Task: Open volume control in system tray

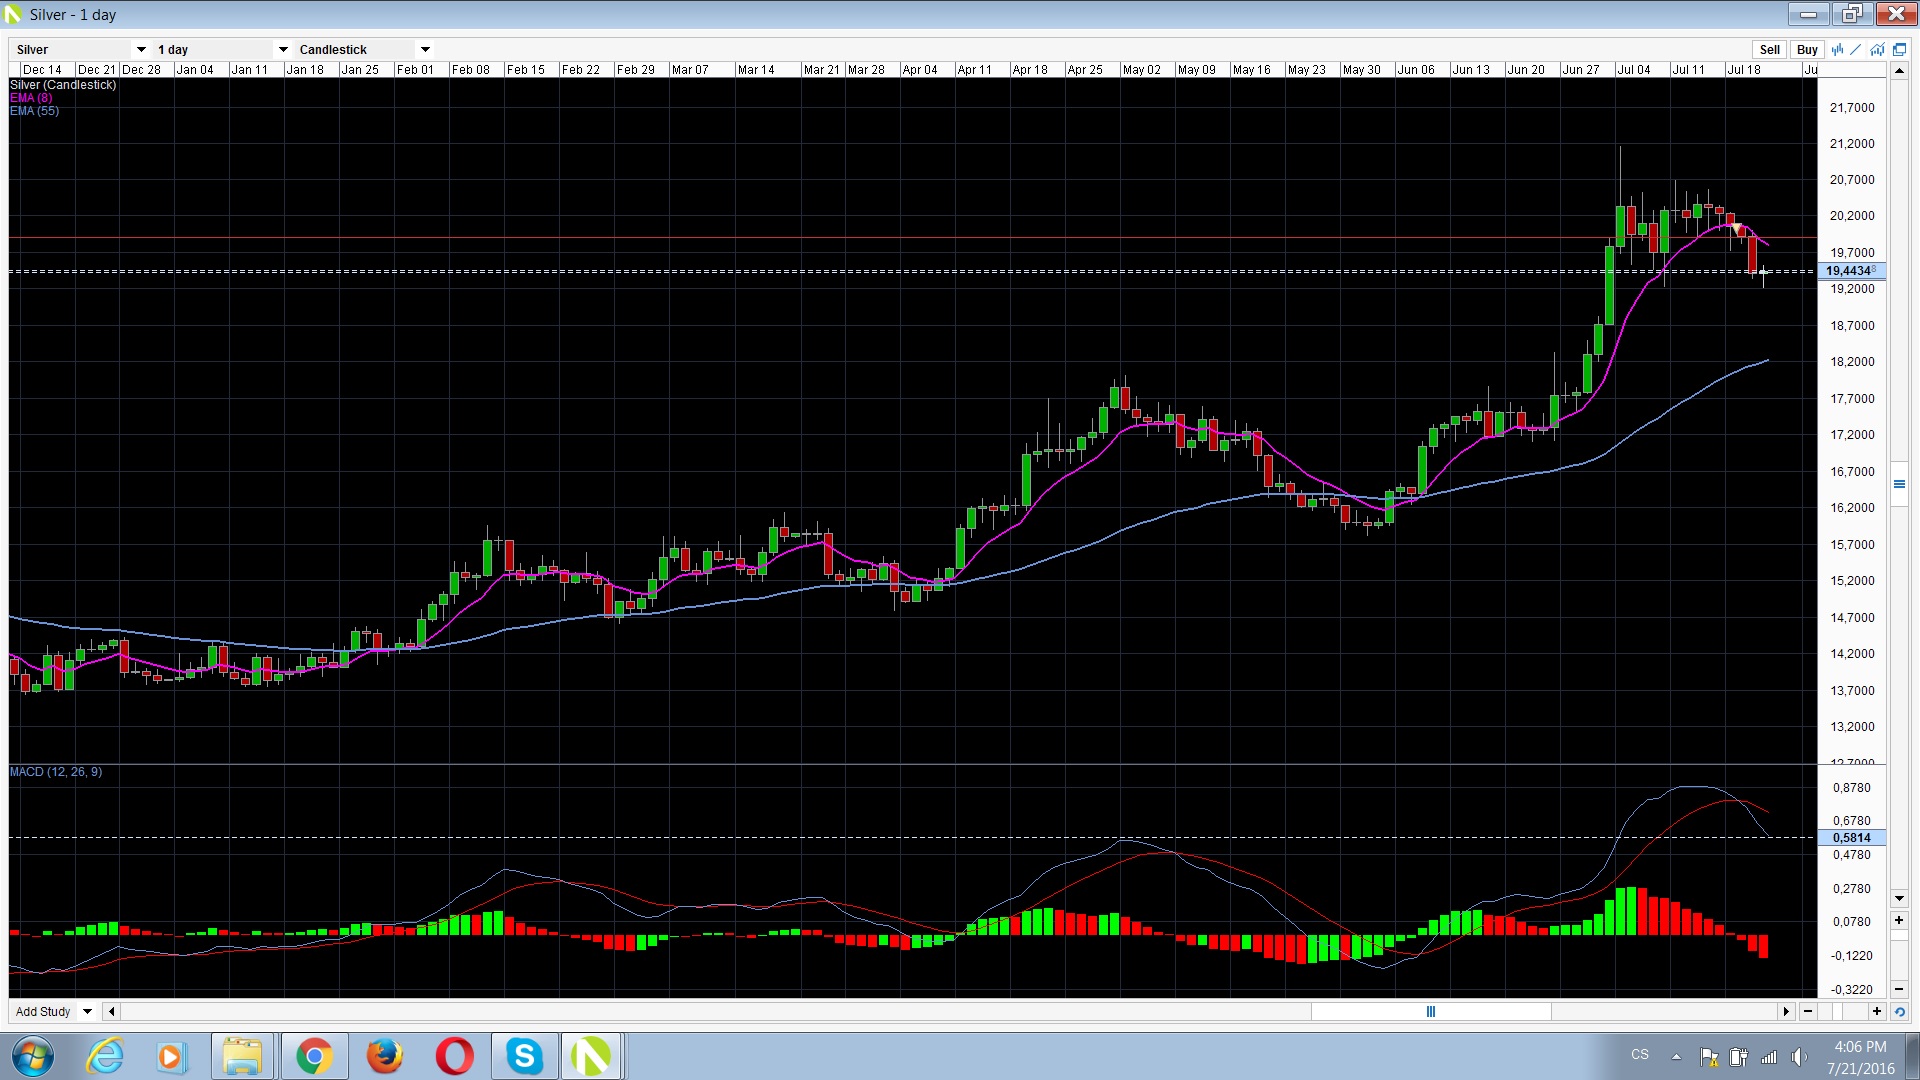Action: (x=1798, y=1056)
